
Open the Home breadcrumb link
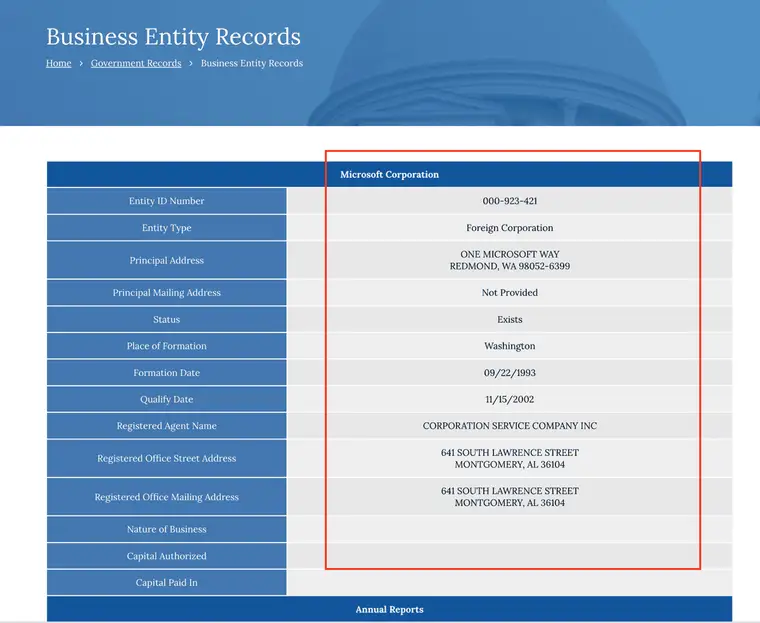pyautogui.click(x=59, y=63)
